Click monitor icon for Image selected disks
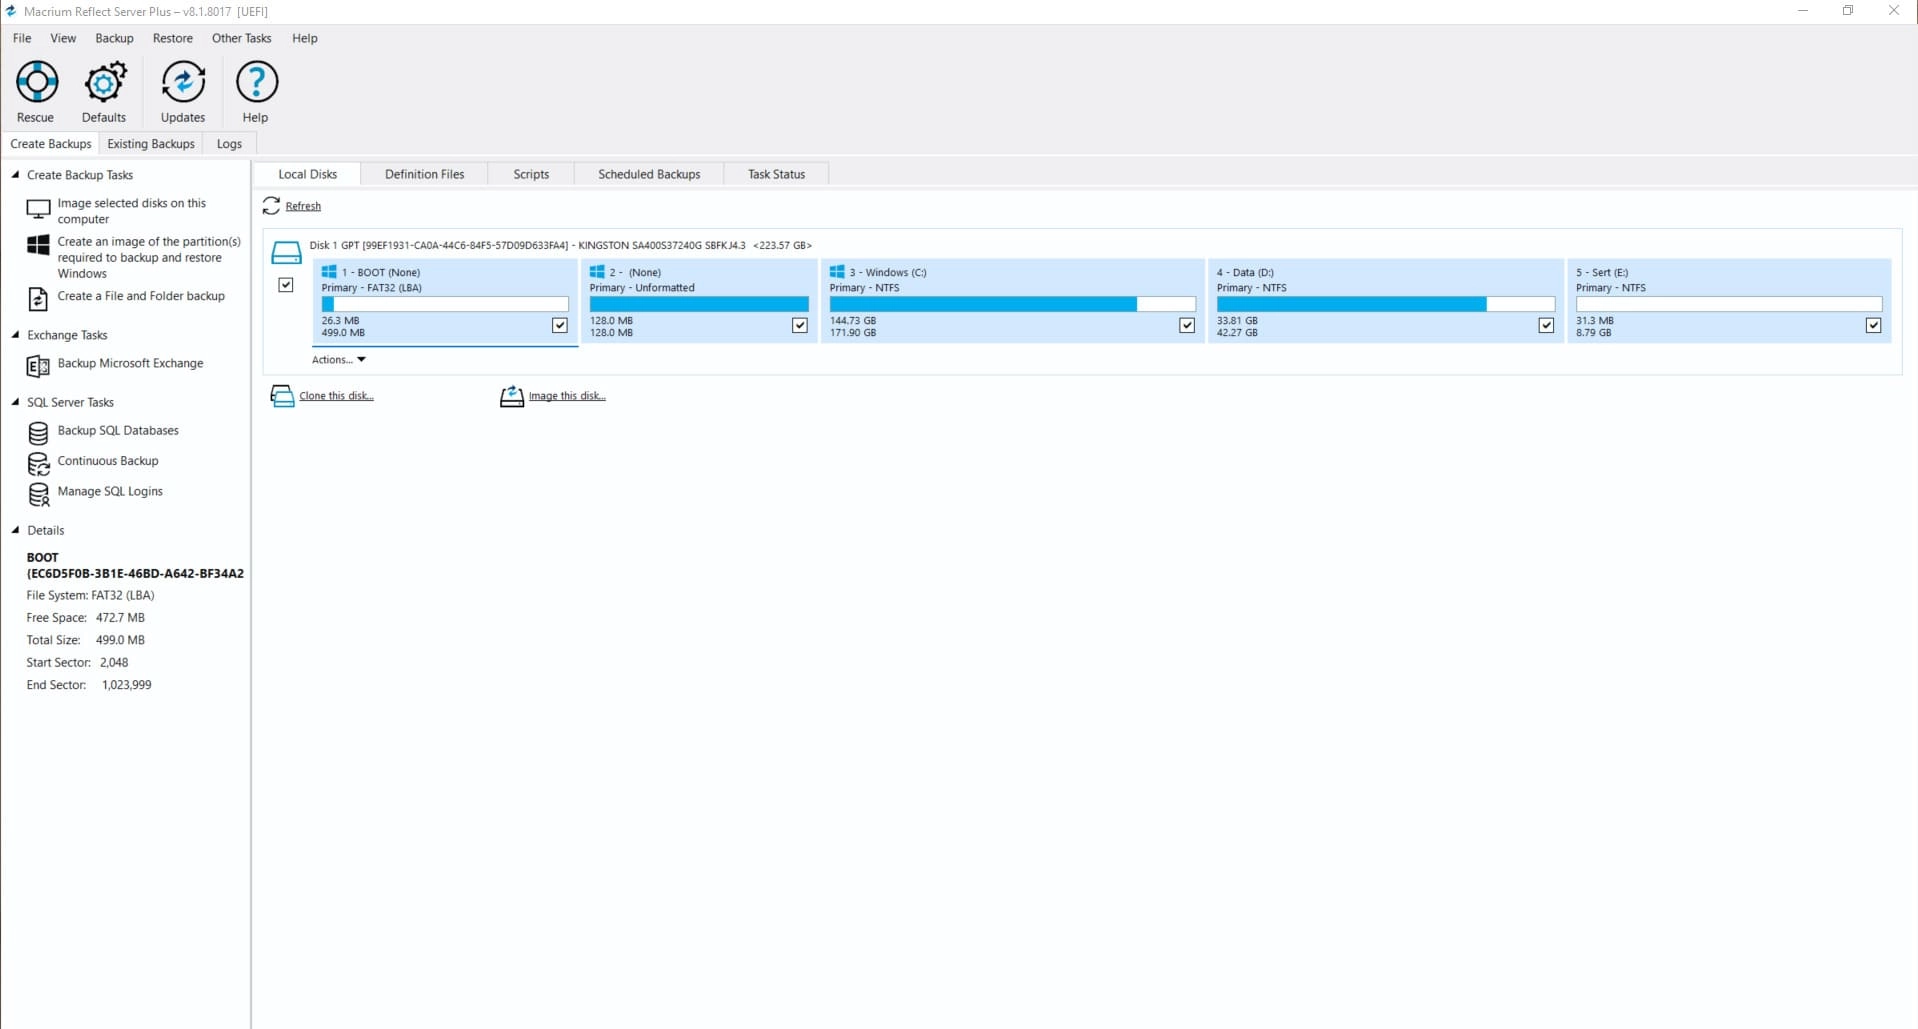1918x1029 pixels. [38, 209]
